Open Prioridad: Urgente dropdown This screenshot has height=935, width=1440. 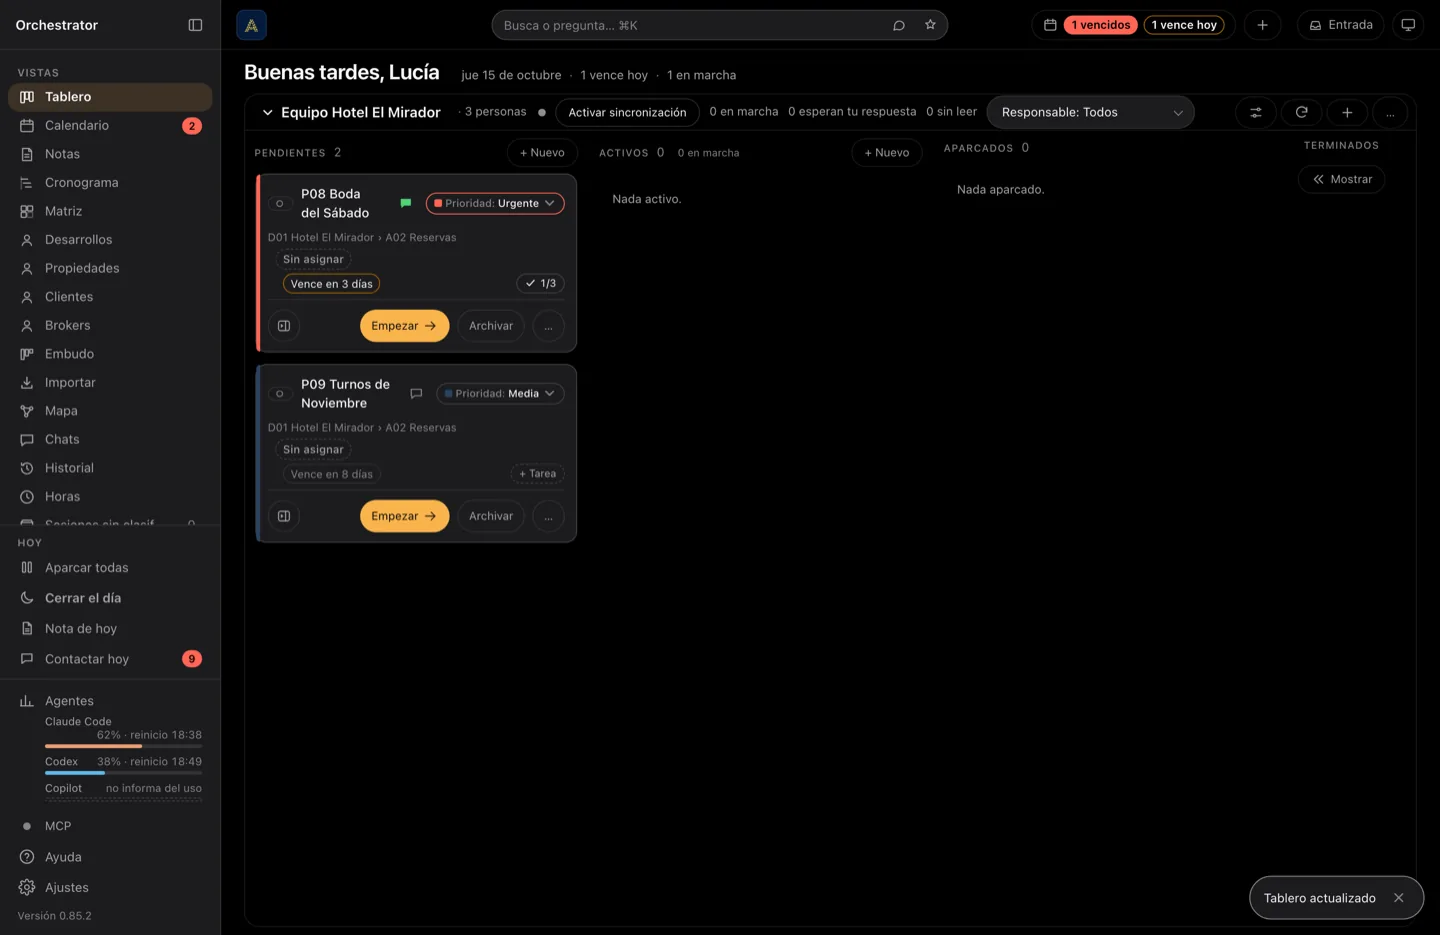click(x=495, y=203)
